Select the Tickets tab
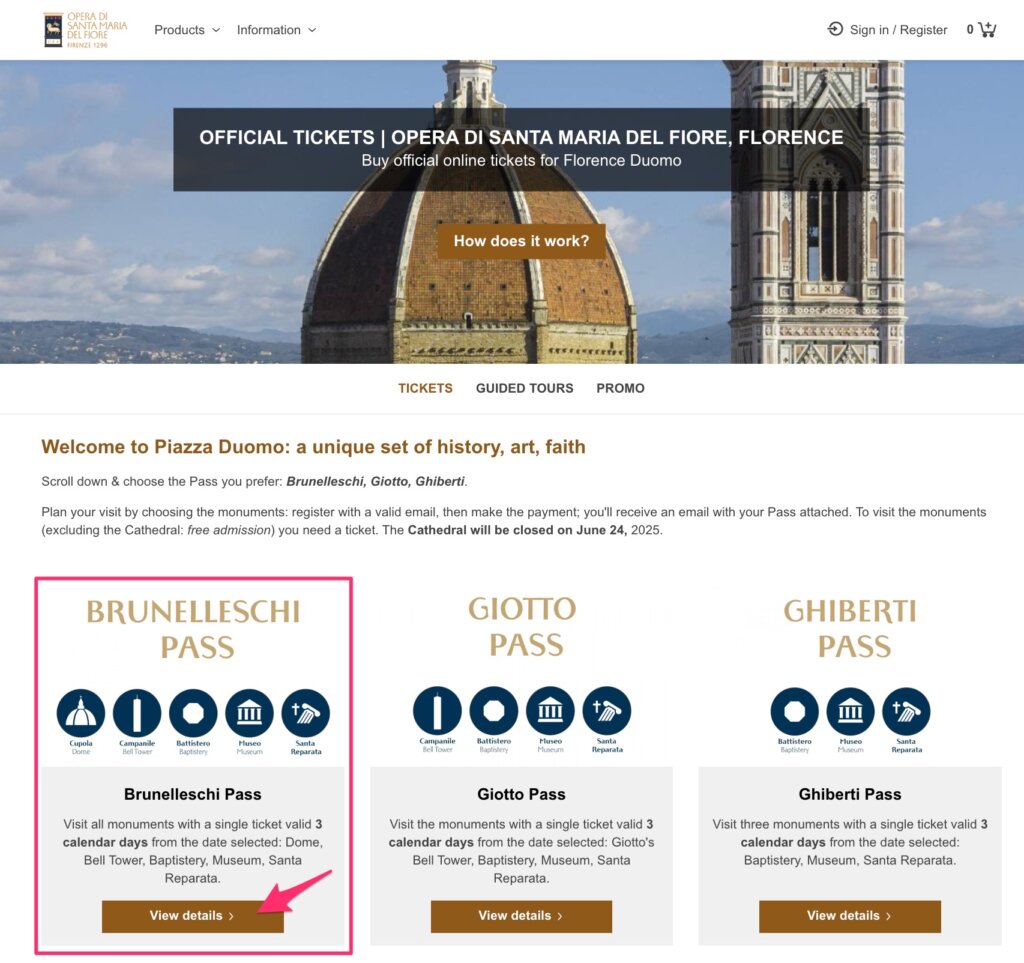Viewport: 1024px width, 963px height. coord(425,388)
